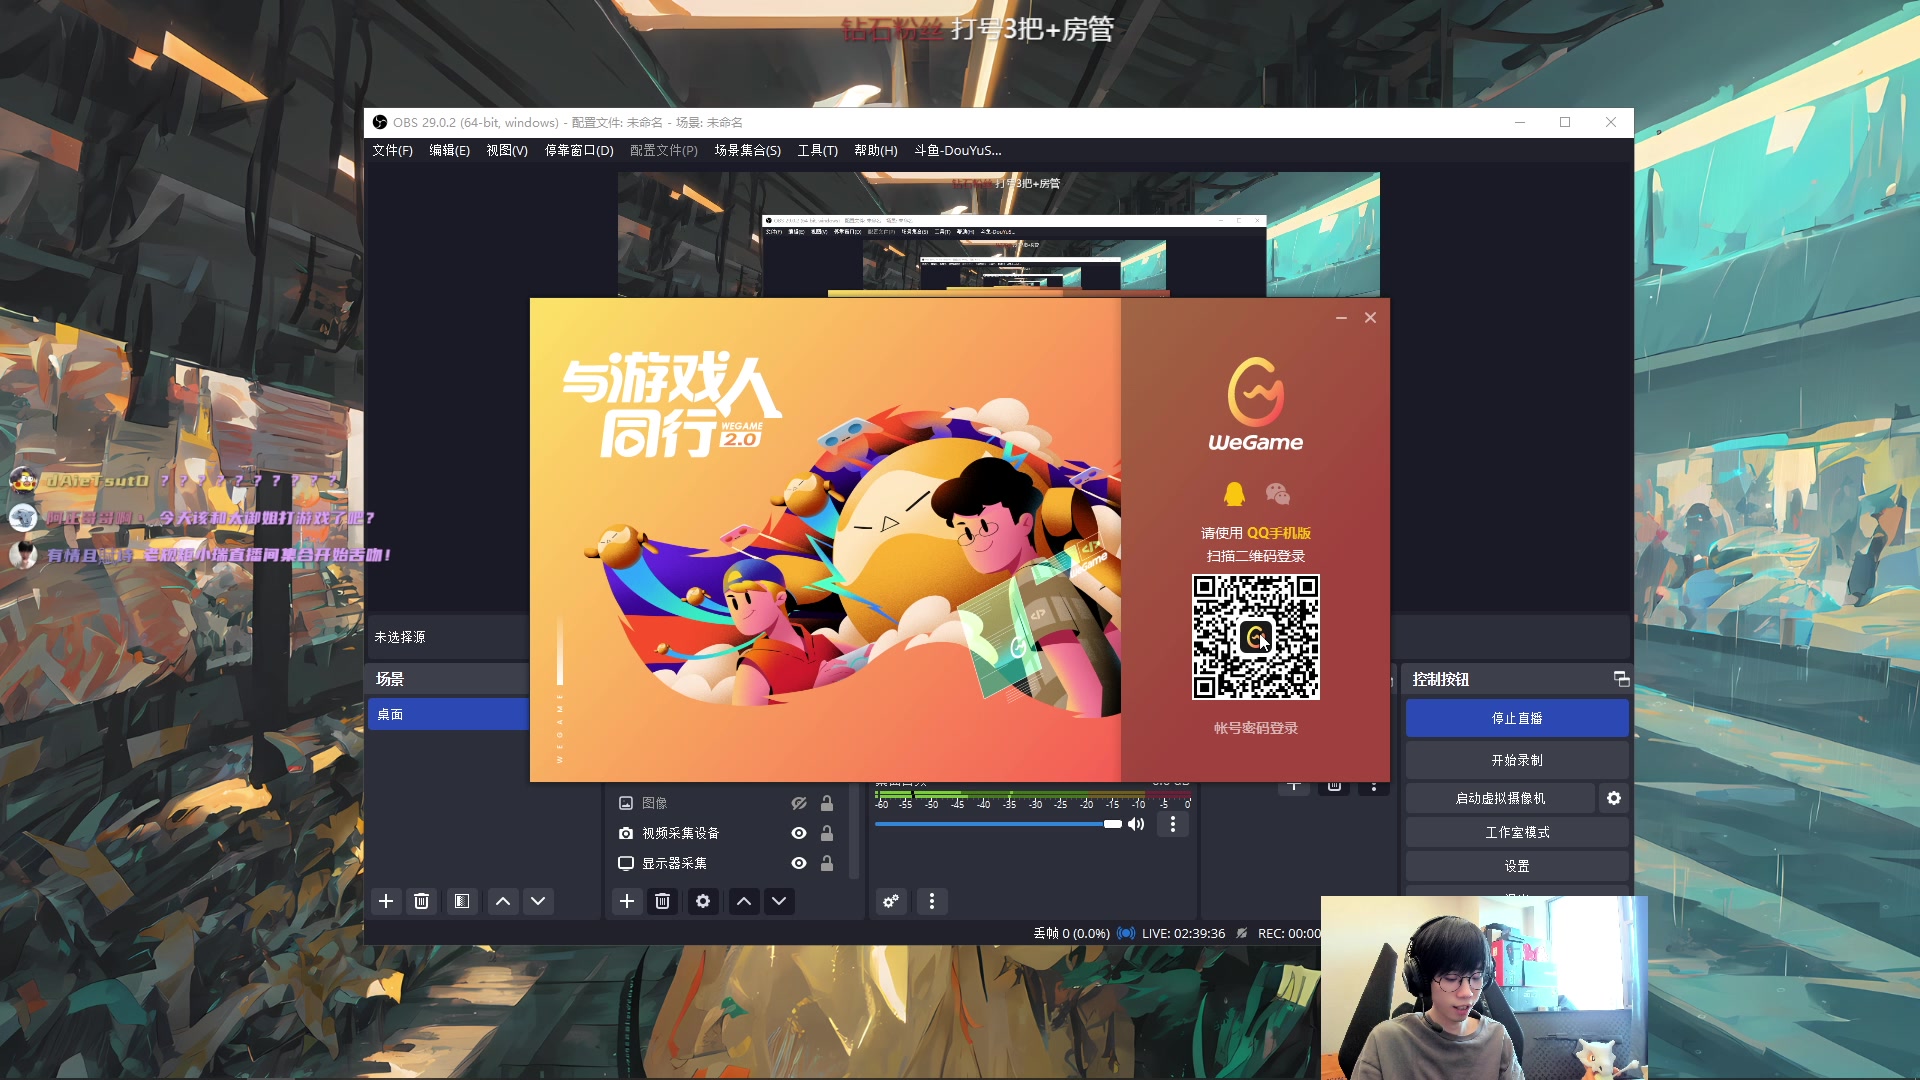Adjust the mixer volume slider
This screenshot has height=1080, width=1920.
pyautogui.click(x=998, y=824)
